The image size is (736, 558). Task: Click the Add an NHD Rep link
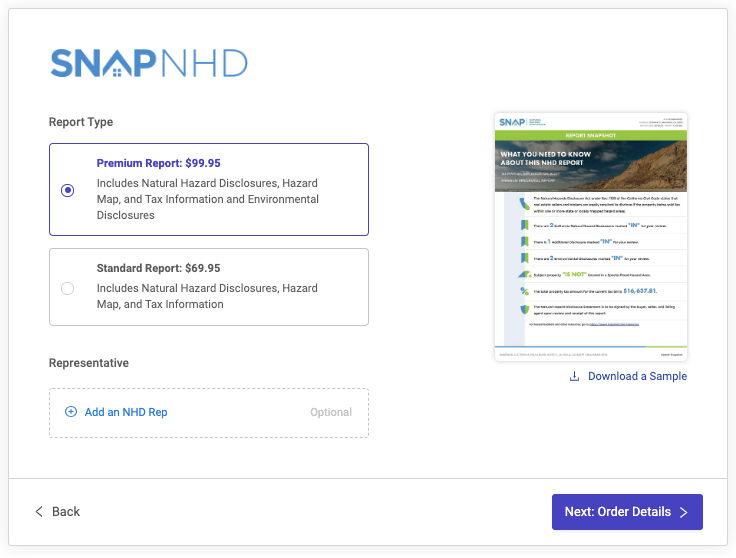pos(126,412)
